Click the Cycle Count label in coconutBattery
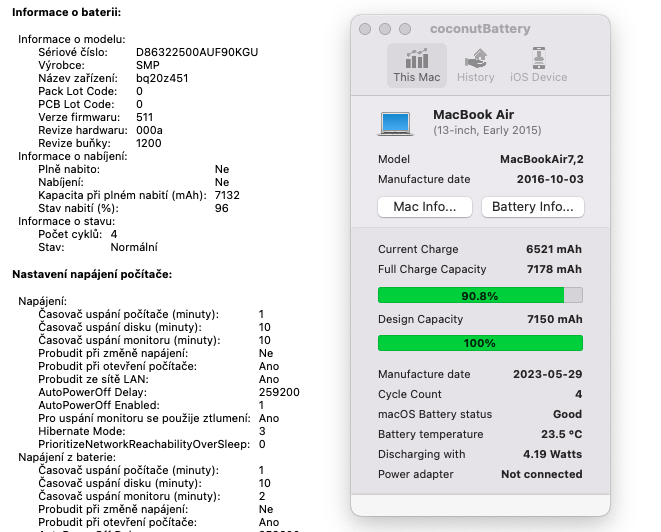This screenshot has height=532, width=661. coord(410,394)
